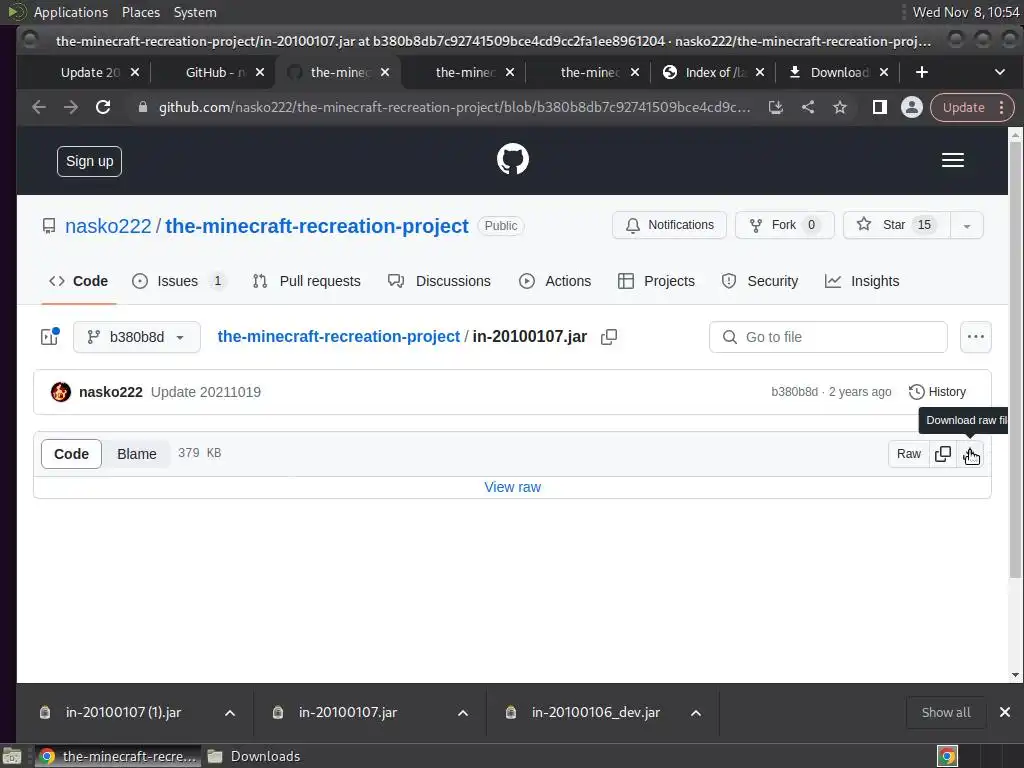Copy the in-20100107.jar file path
This screenshot has height=768, width=1024.
pyautogui.click(x=609, y=337)
